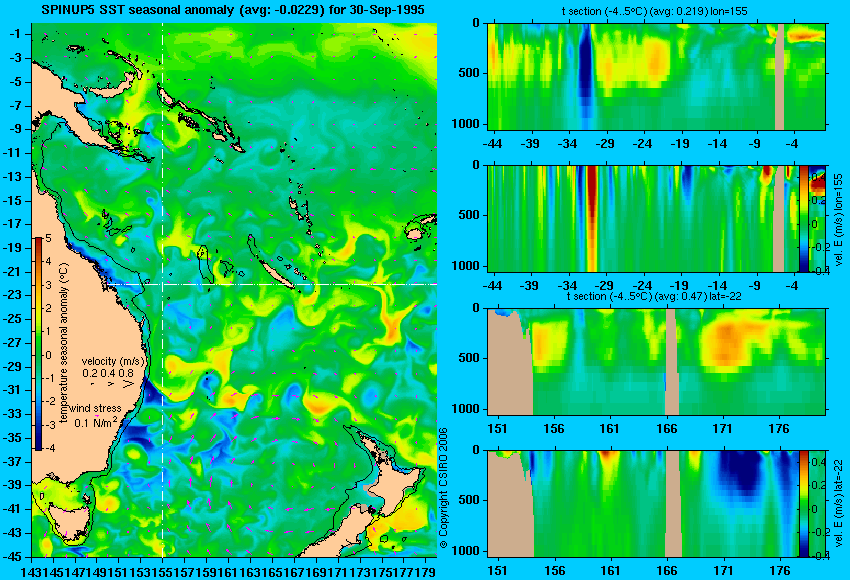Click the '-4' tick on SST color bar
This screenshot has height=580, width=850.
coord(48,448)
